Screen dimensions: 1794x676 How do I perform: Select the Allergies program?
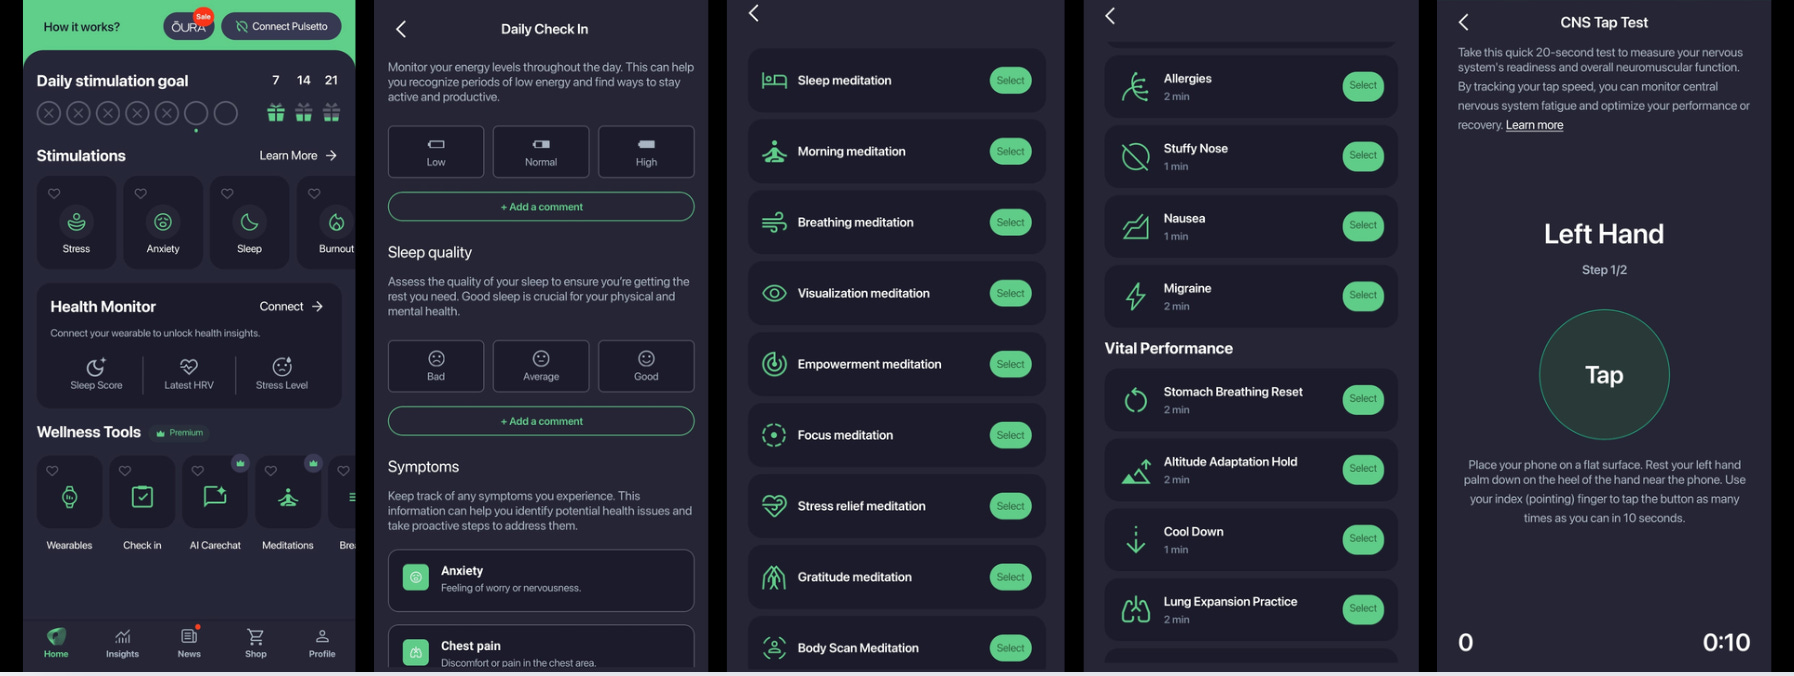[1363, 86]
